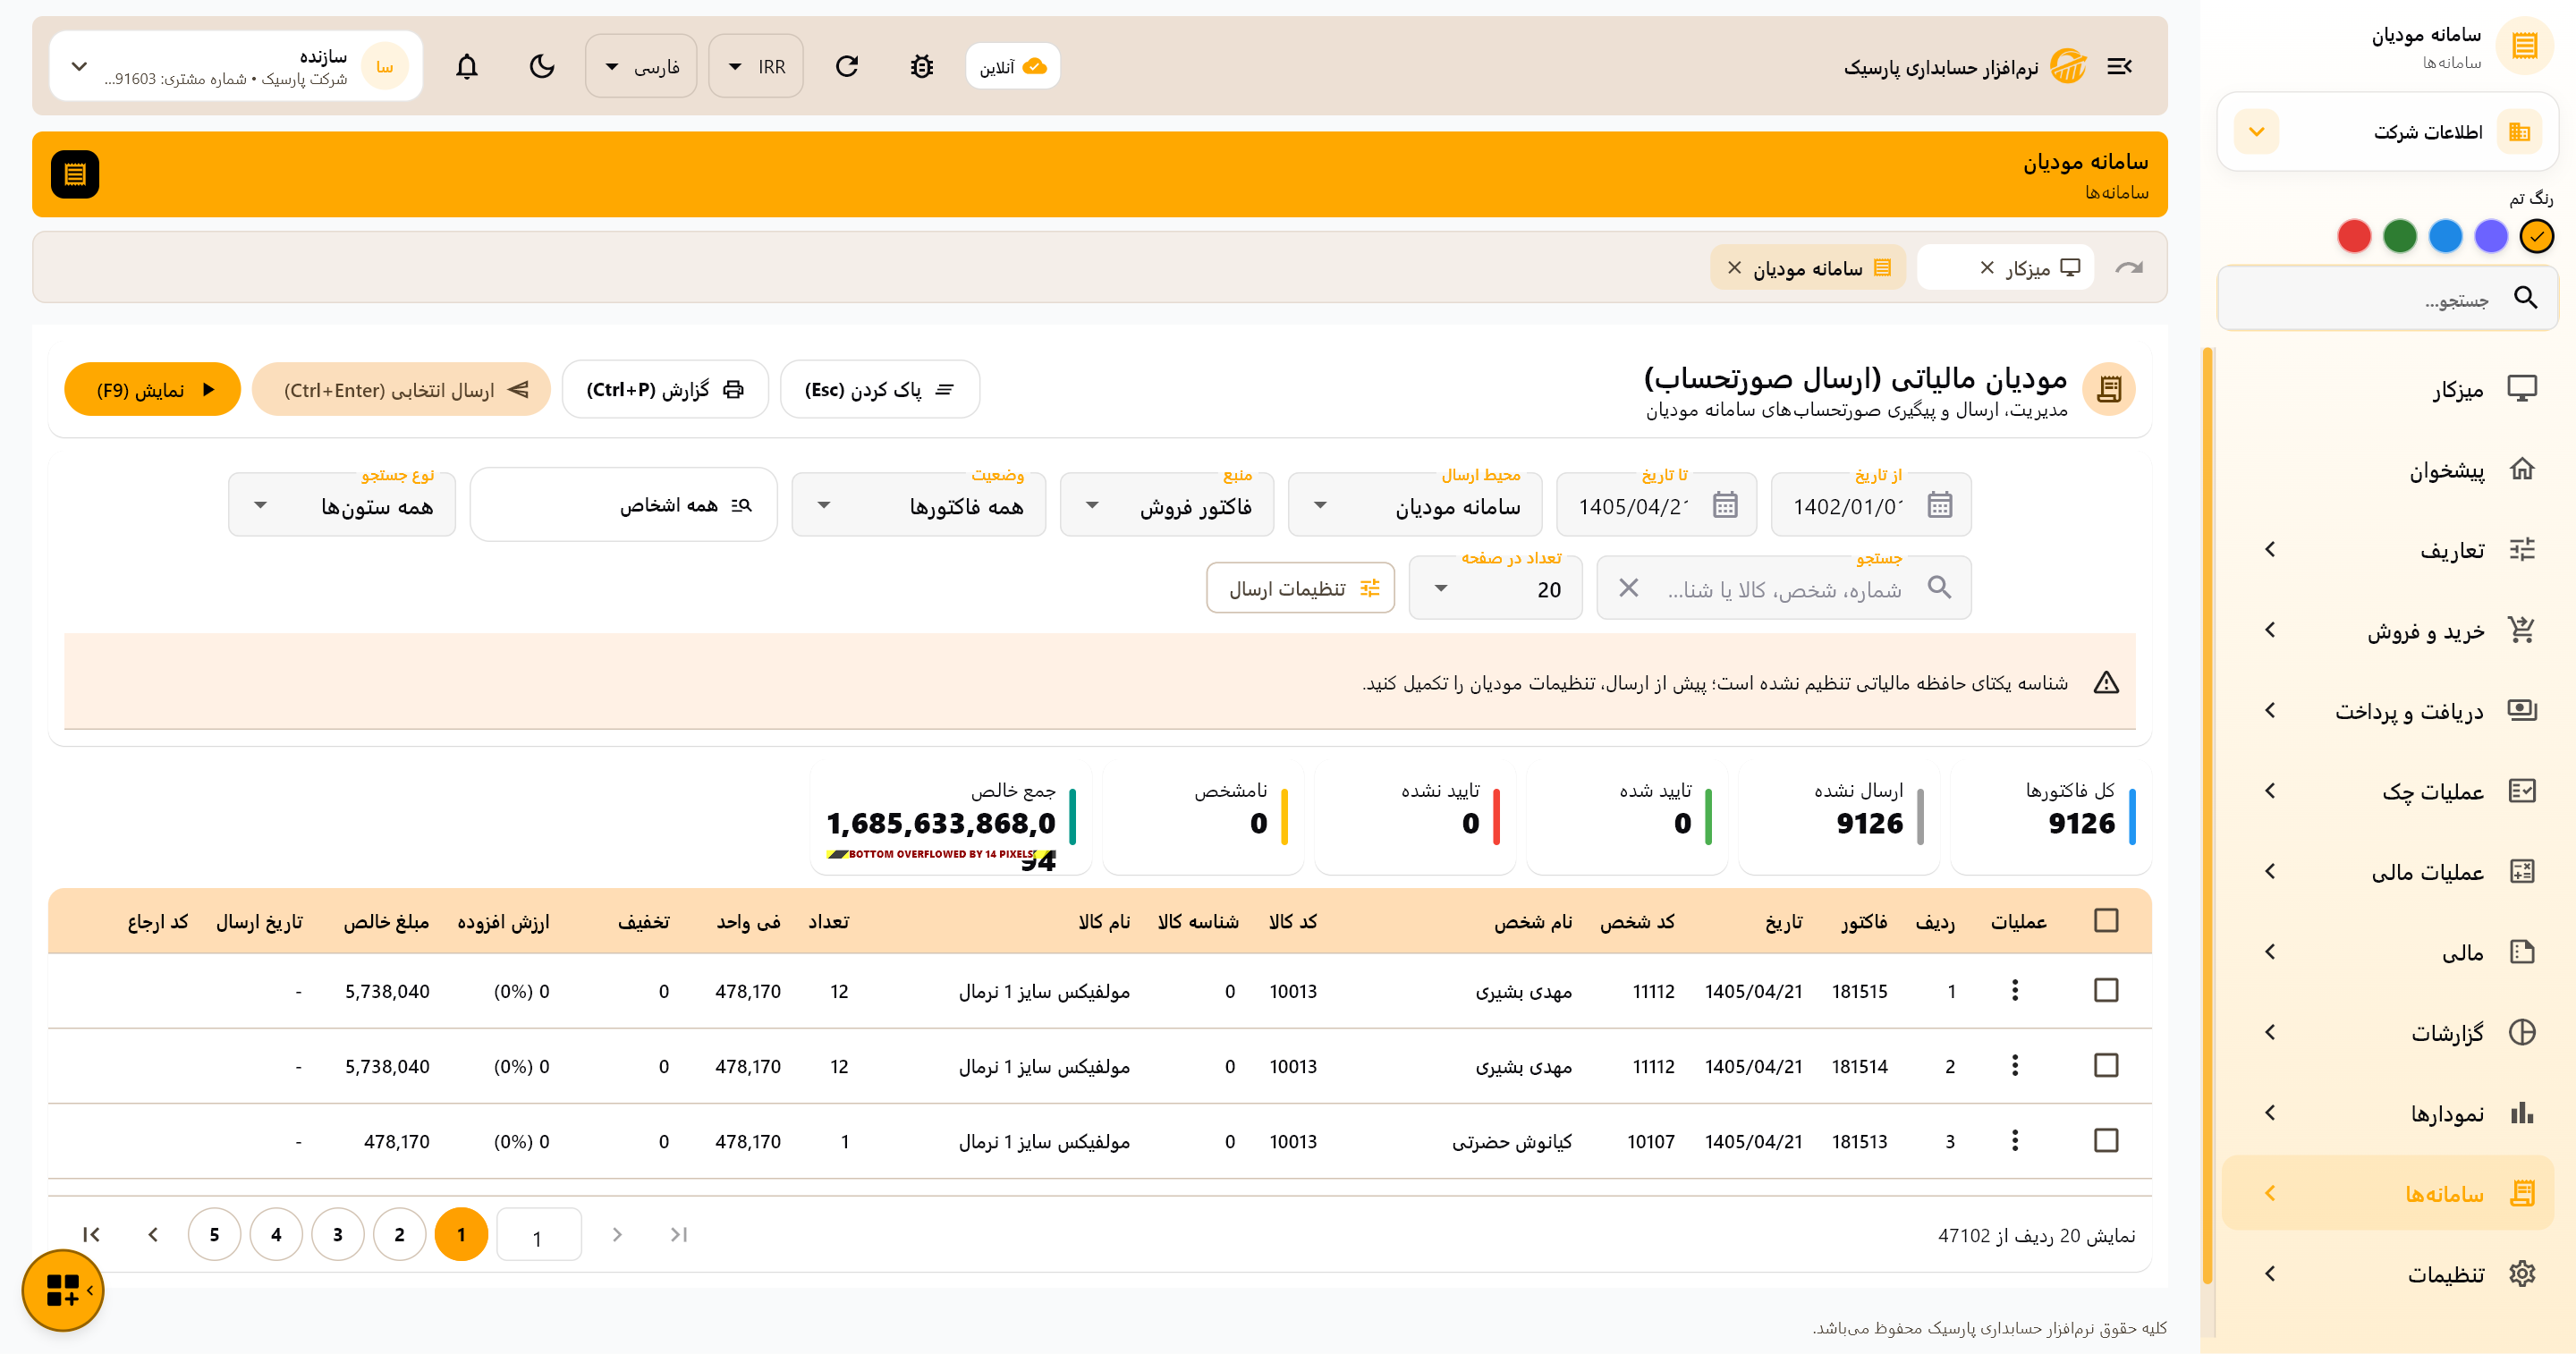Select the red theme color
2576x1354 pixels.
pos(2354,236)
